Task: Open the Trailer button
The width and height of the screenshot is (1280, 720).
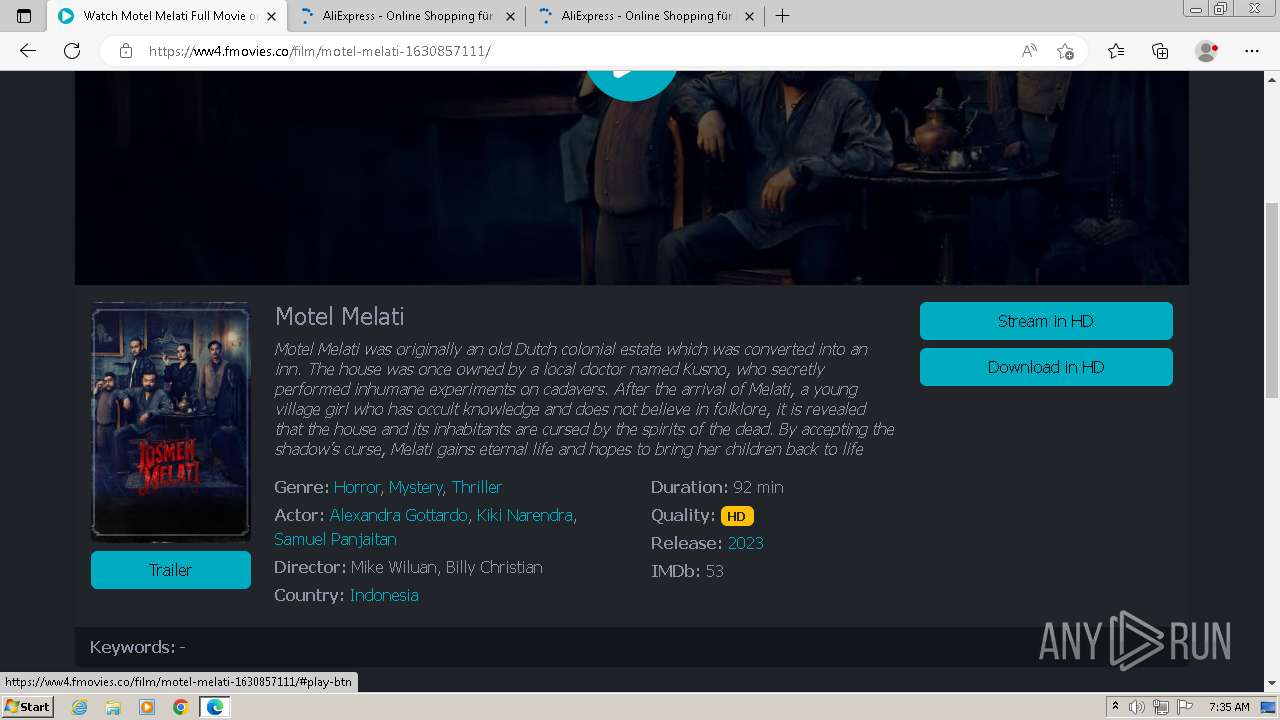Action: (171, 570)
